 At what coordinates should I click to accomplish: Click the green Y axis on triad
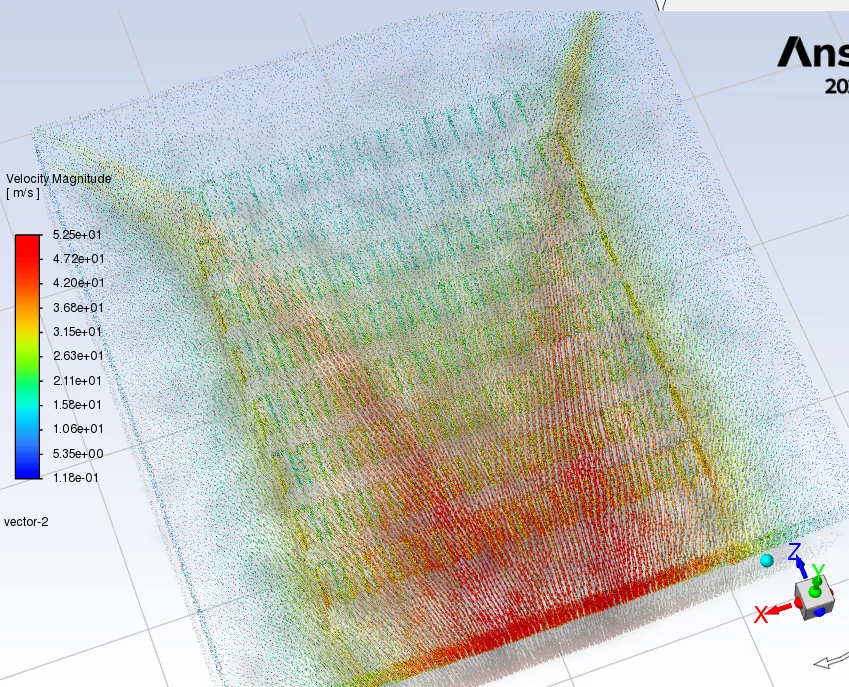817,580
